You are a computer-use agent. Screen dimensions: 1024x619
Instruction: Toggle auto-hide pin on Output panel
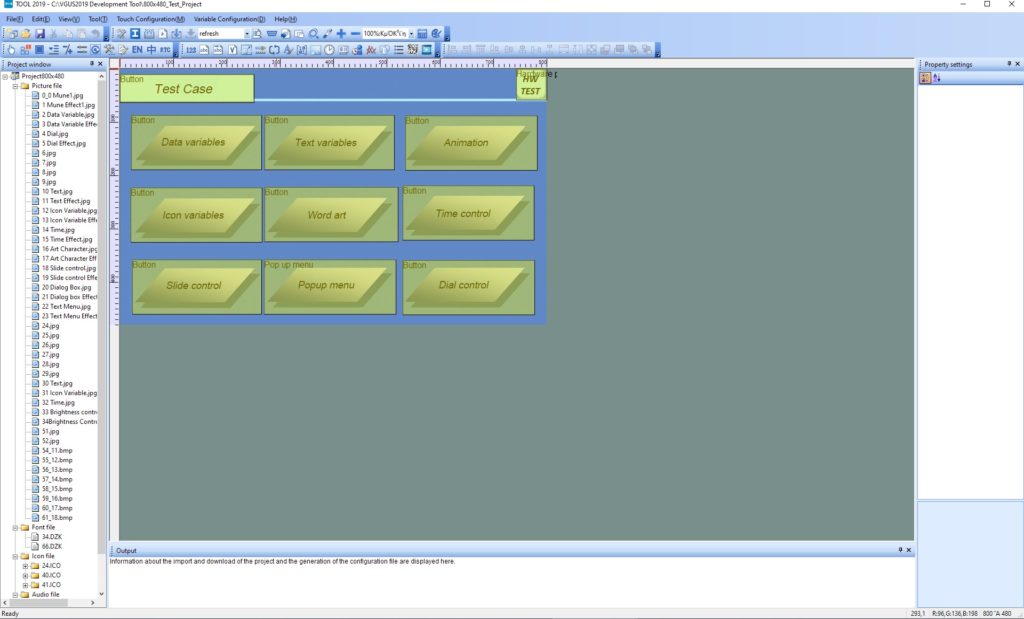coord(900,550)
